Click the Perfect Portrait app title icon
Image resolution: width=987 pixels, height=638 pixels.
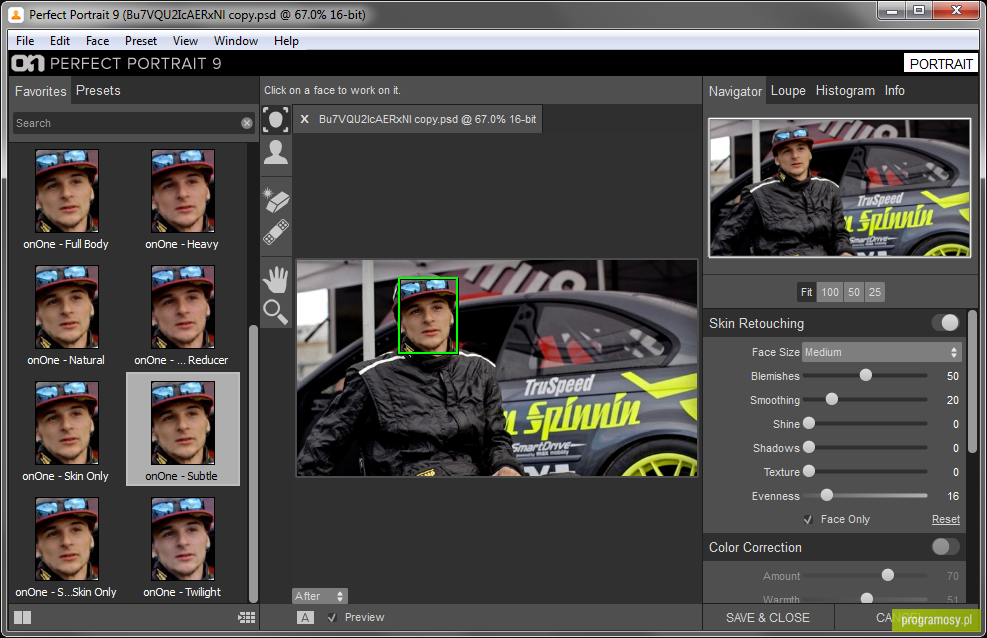(16, 14)
